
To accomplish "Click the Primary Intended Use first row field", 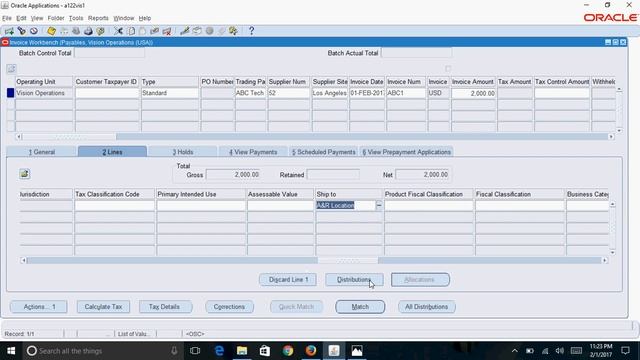I will tap(201, 205).
